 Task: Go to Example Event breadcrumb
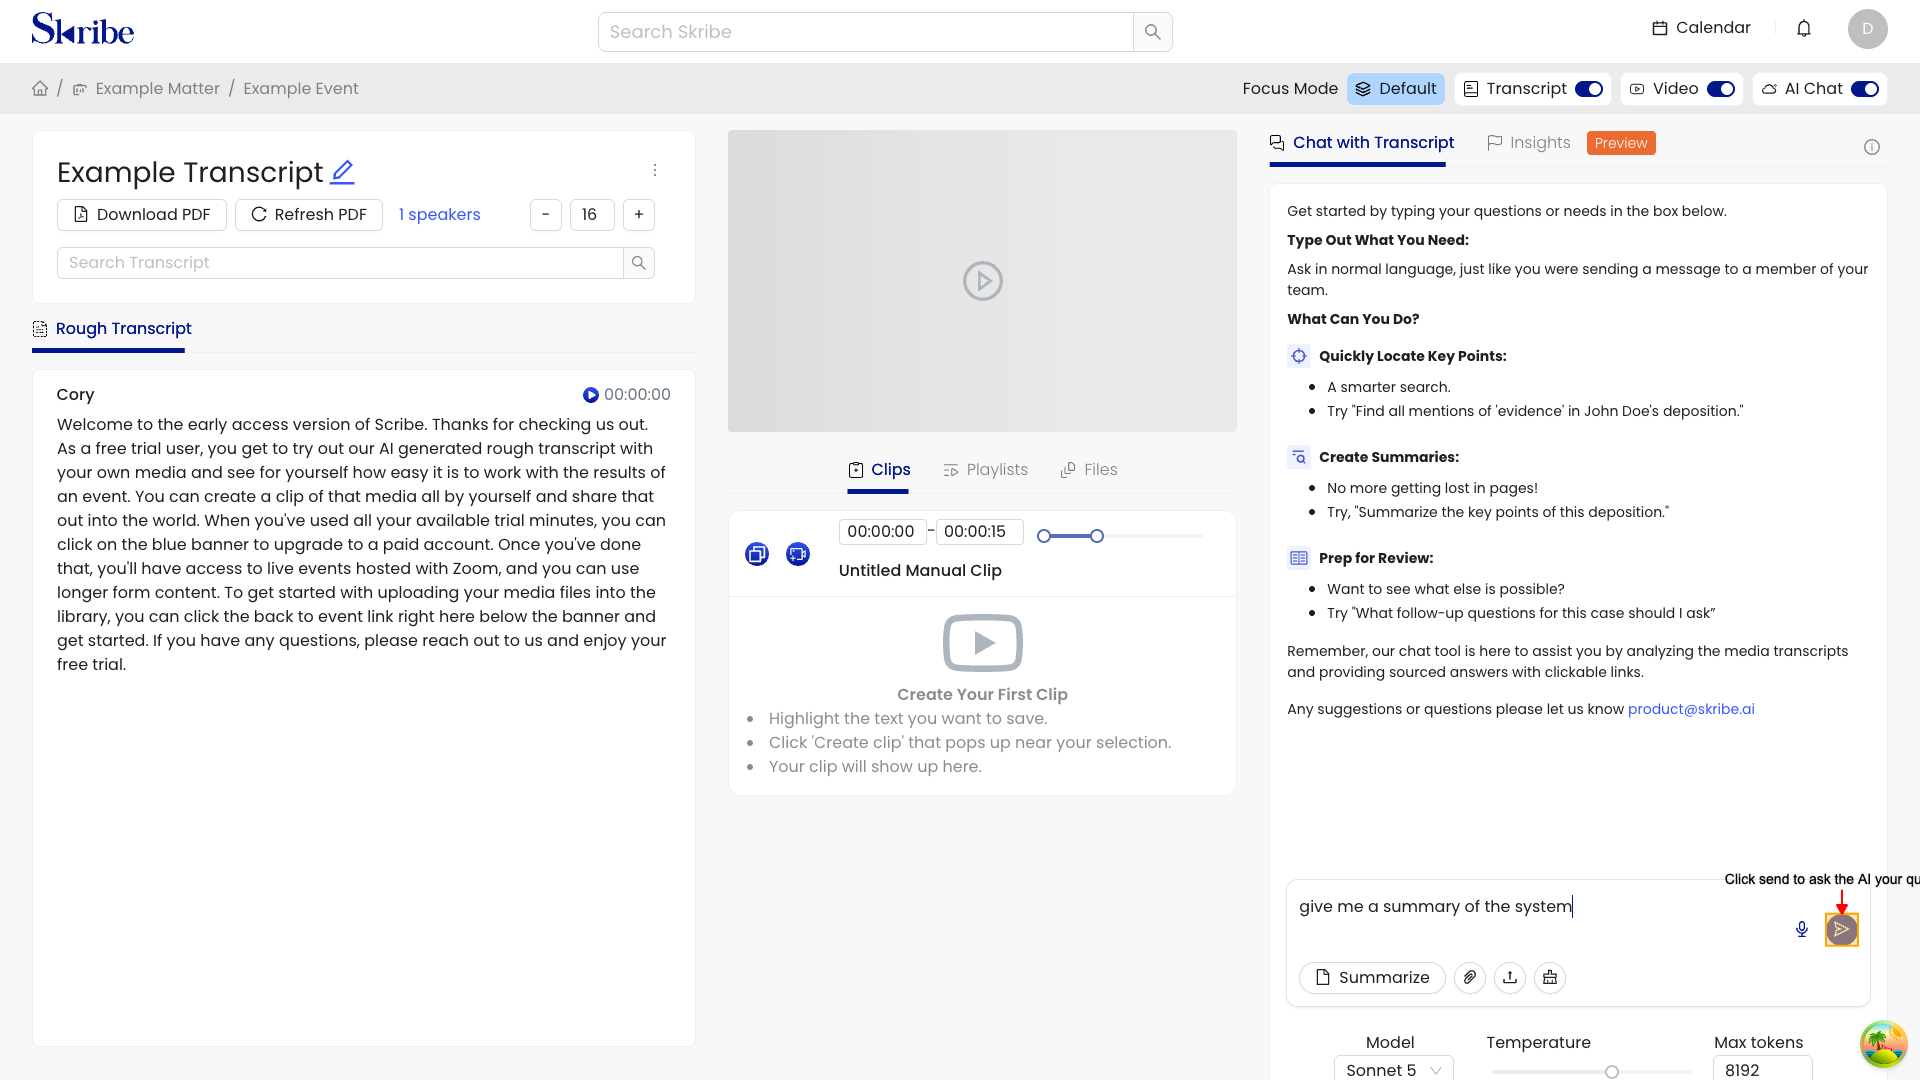301,88
